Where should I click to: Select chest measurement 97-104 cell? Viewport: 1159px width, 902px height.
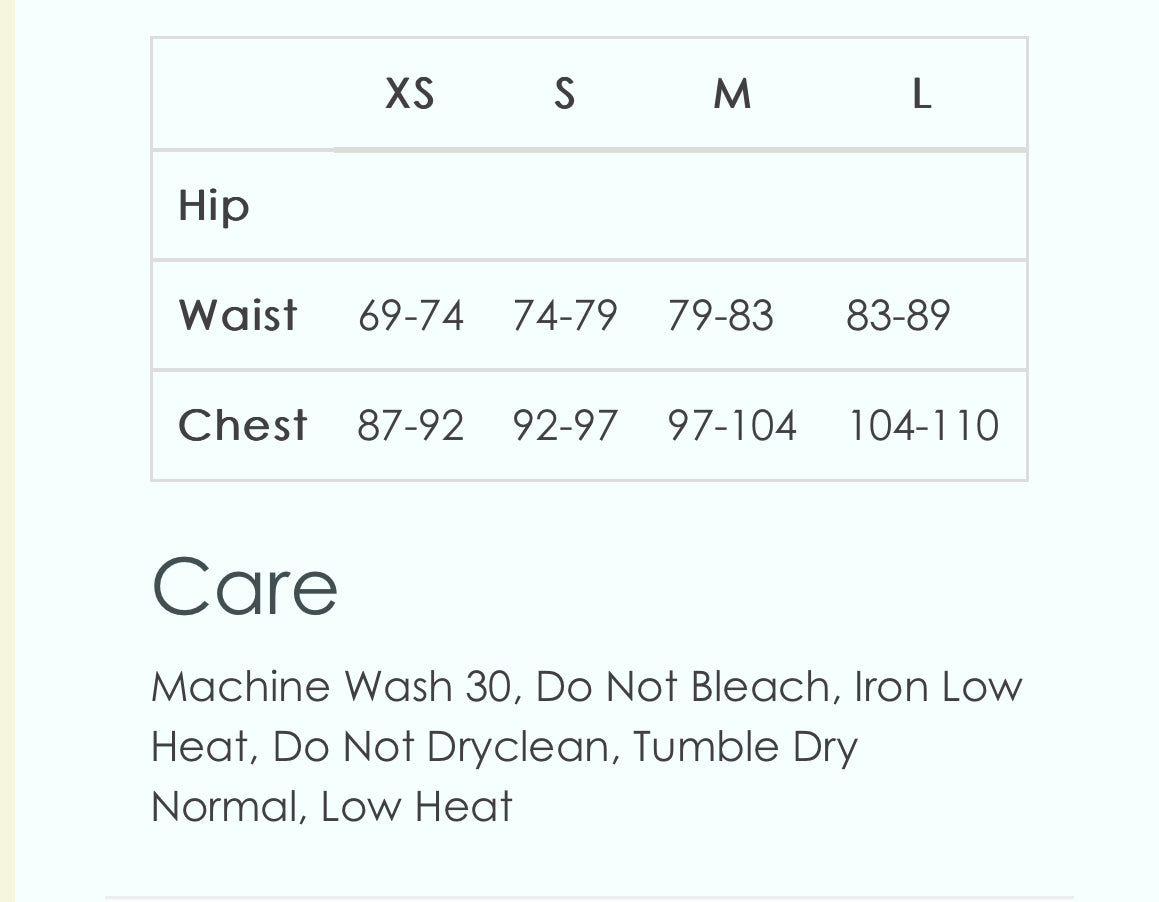point(732,426)
